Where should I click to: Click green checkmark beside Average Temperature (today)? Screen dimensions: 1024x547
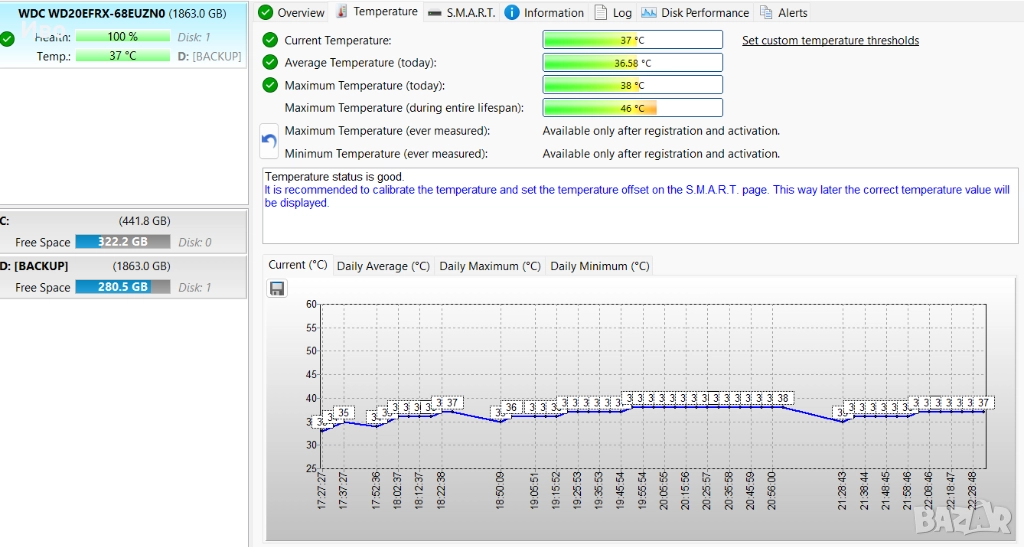pos(270,62)
